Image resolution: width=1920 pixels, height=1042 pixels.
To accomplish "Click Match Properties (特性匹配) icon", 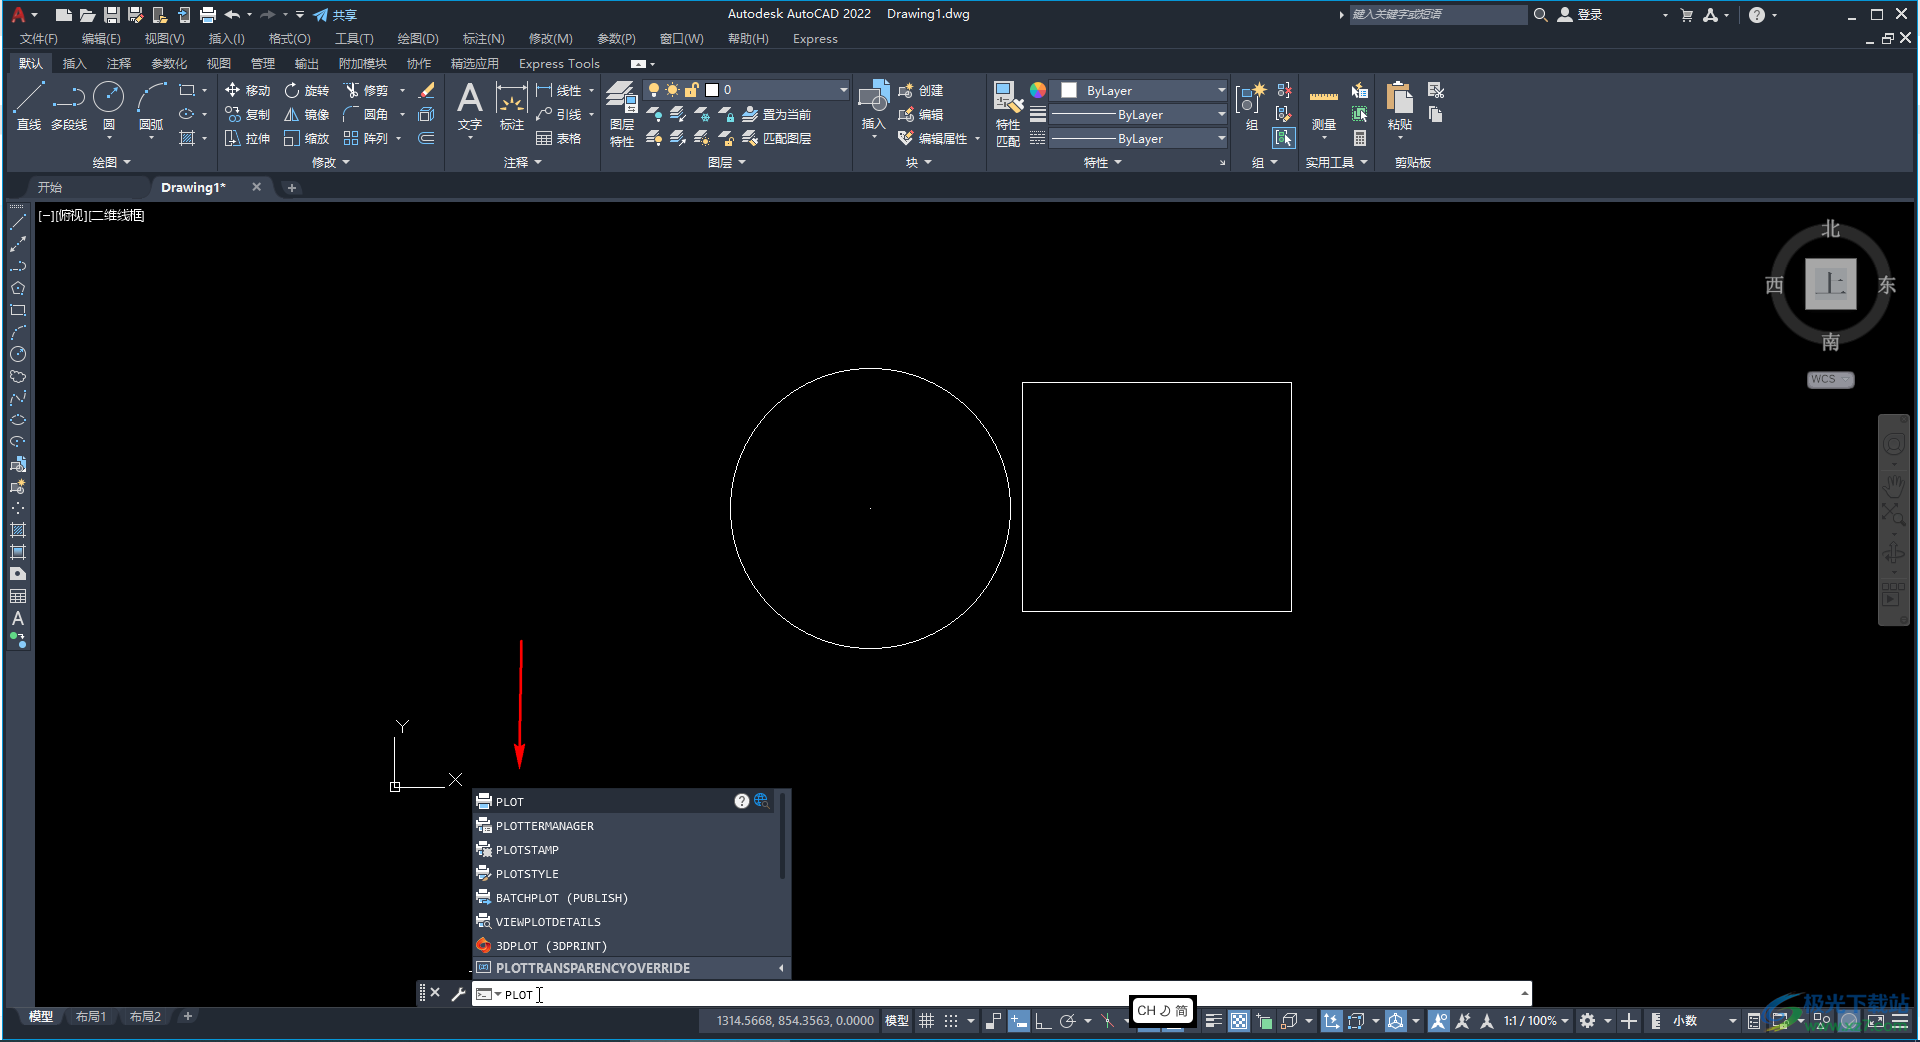I will [1008, 114].
